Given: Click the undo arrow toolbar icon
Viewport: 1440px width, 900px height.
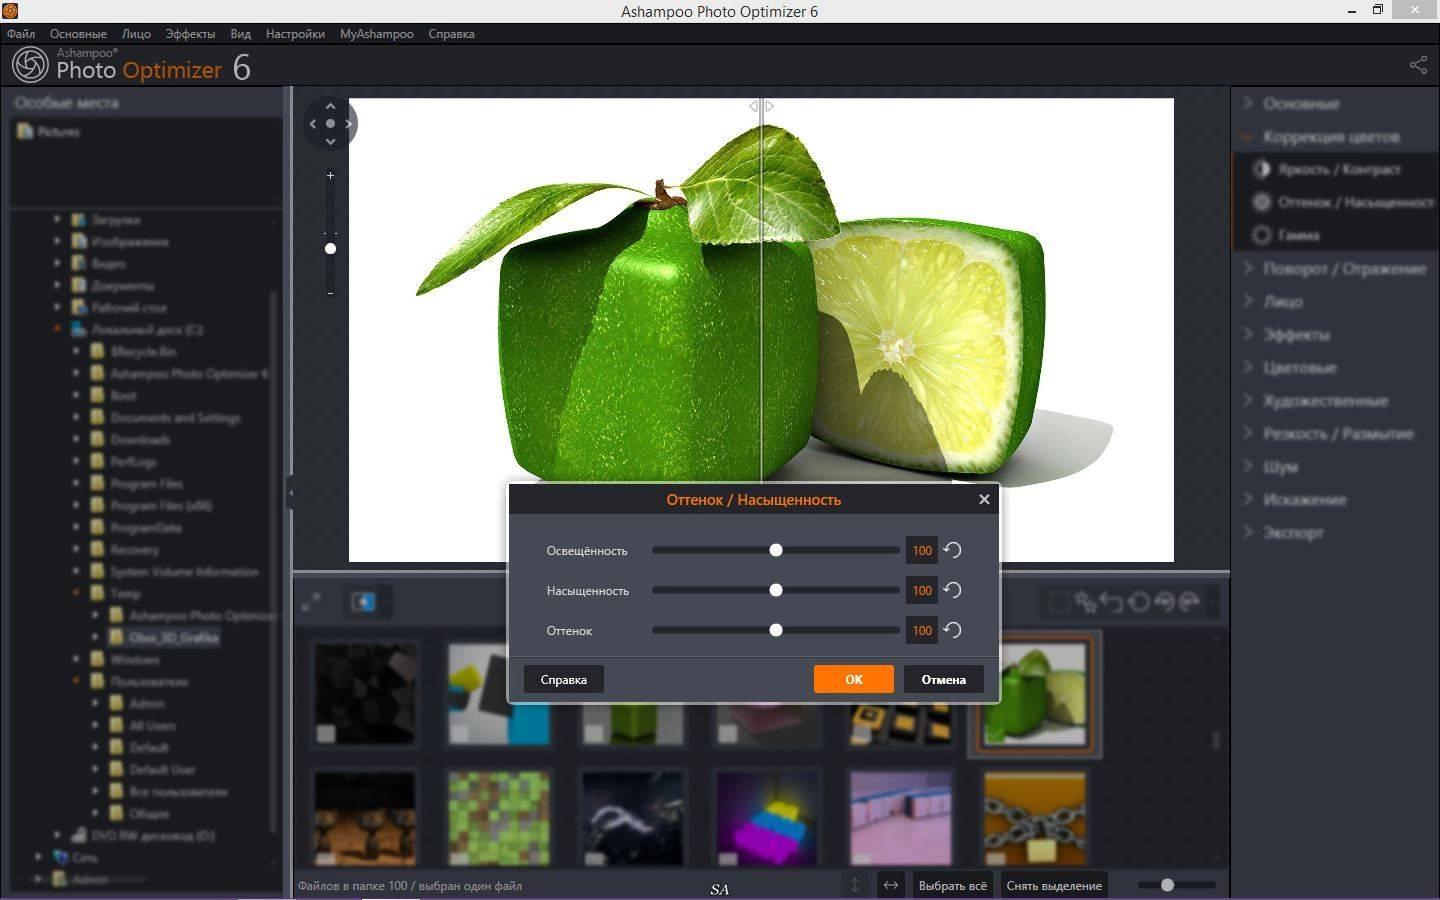Looking at the screenshot, I should pyautogui.click(x=1111, y=602).
